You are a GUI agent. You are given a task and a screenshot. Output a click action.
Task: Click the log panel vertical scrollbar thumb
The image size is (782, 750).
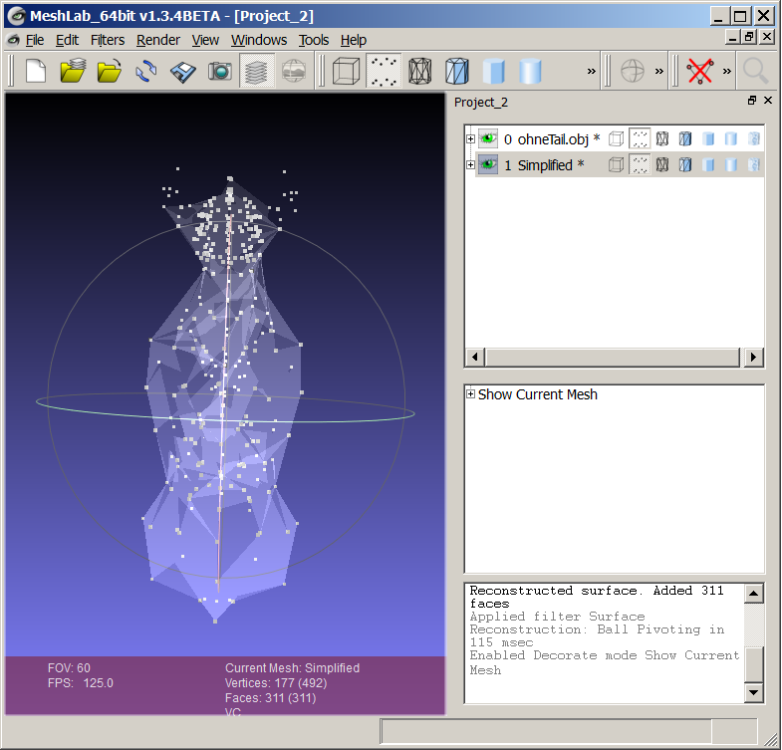click(x=754, y=664)
